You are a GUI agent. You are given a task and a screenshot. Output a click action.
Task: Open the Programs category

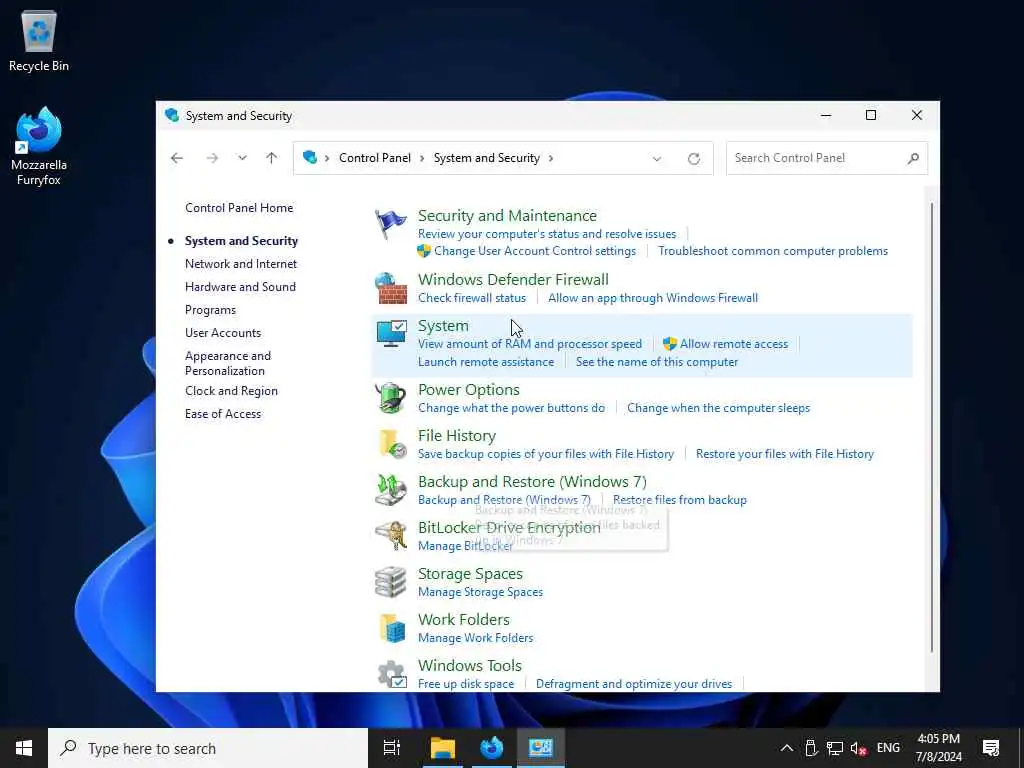(x=210, y=310)
